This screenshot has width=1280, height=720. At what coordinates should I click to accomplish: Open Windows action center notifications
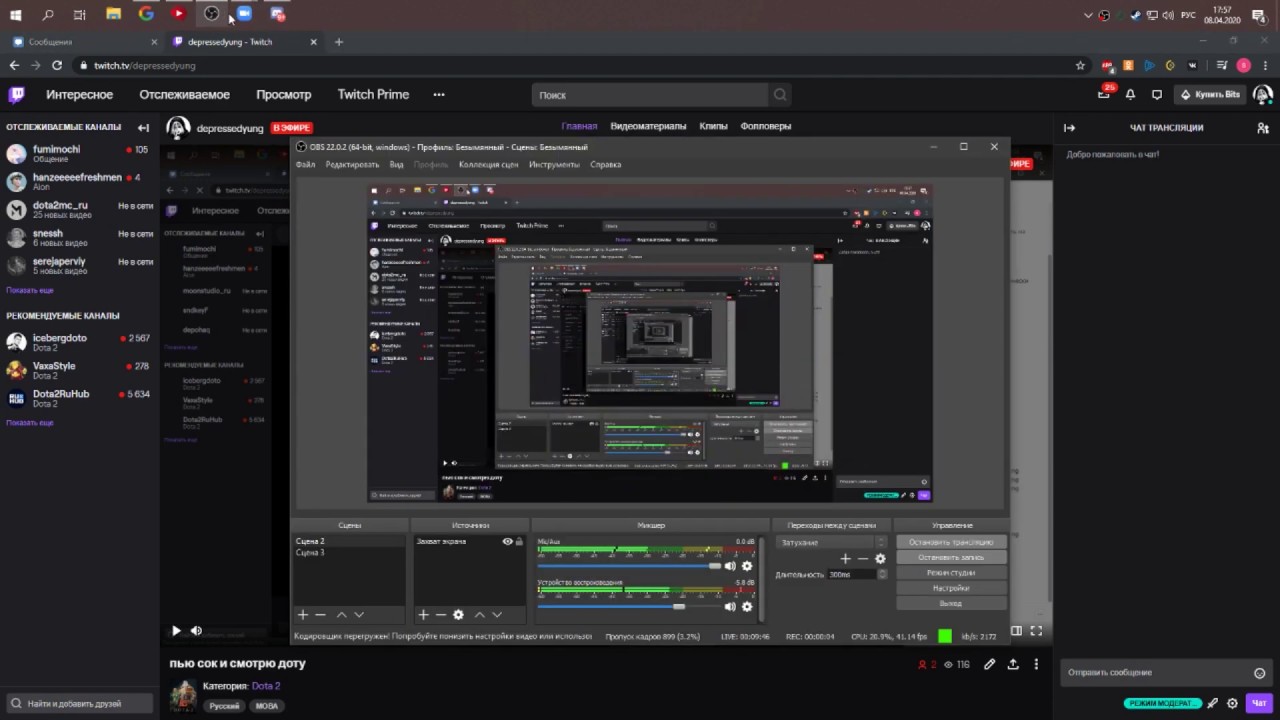pos(1259,15)
